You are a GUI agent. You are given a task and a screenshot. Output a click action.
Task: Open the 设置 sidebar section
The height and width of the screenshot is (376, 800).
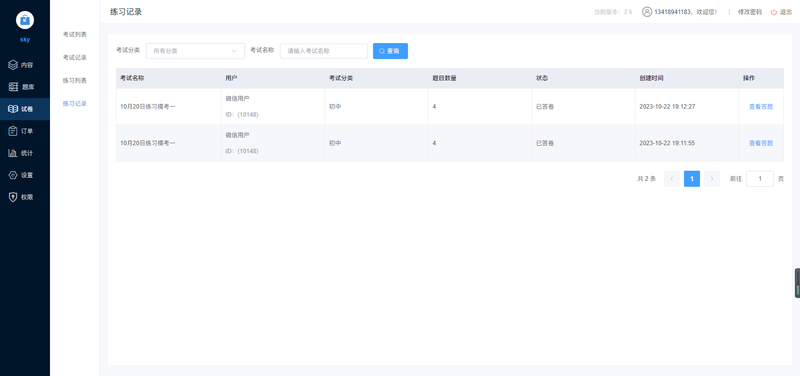(x=25, y=175)
